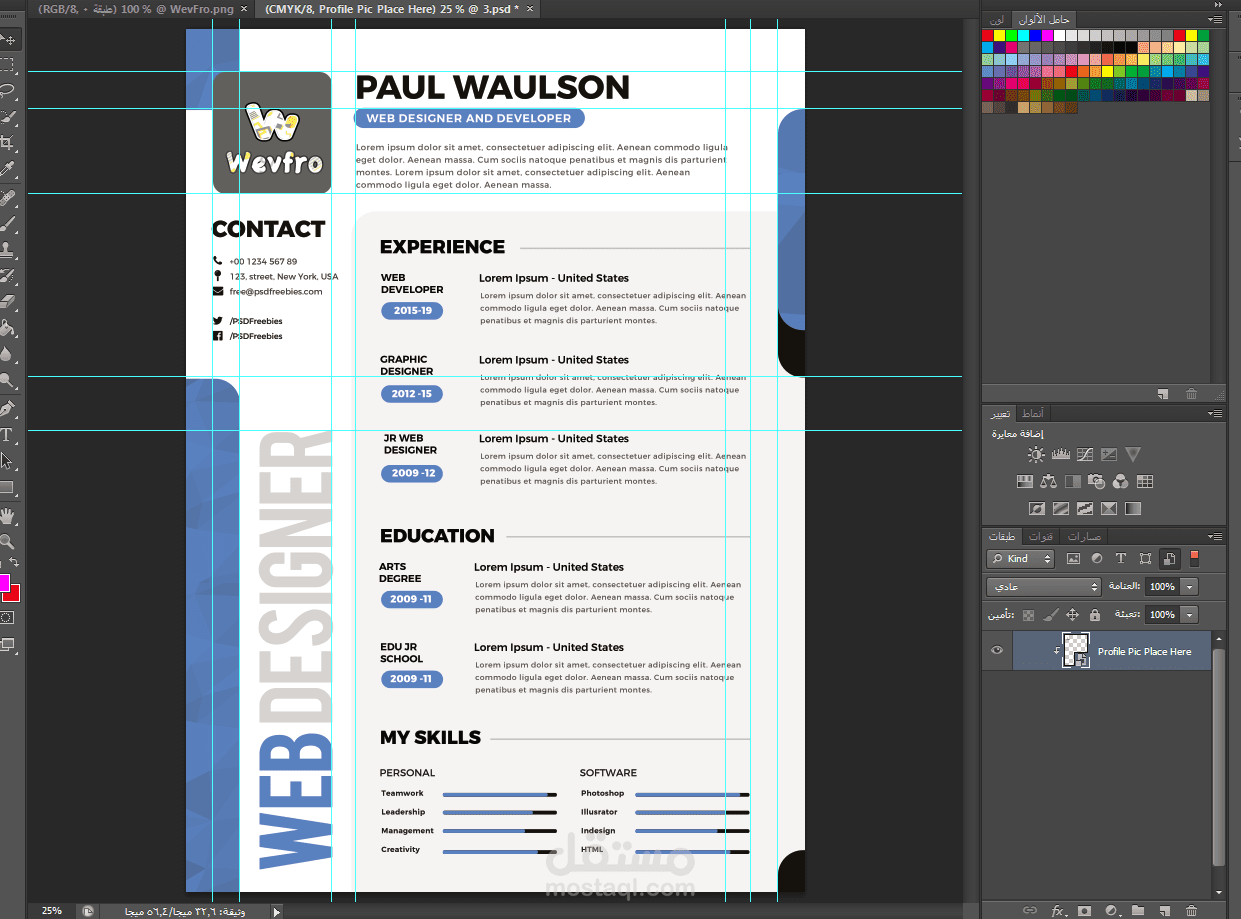Select the Crop tool
Viewport: 1241px width, 919px height.
click(x=8, y=143)
